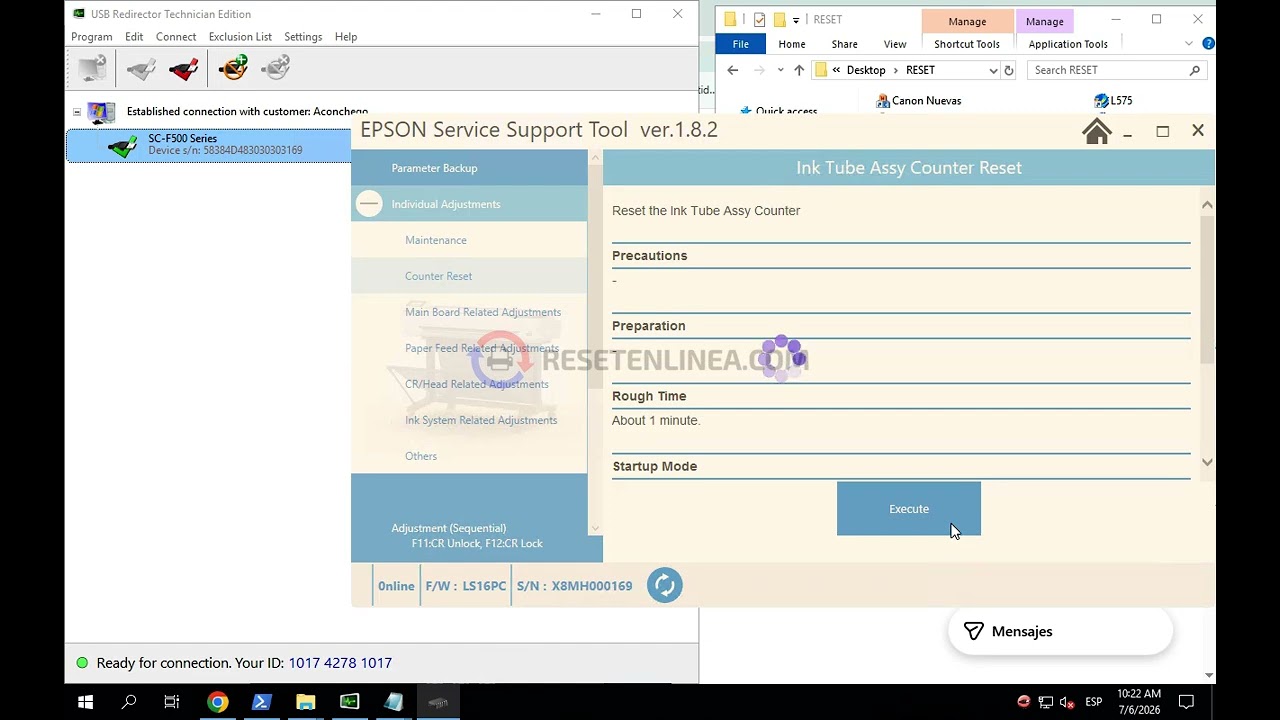This screenshot has height=720, width=1280.
Task: Click the Canon Nuevas shortcut icon in Explorer
Action: point(883,101)
